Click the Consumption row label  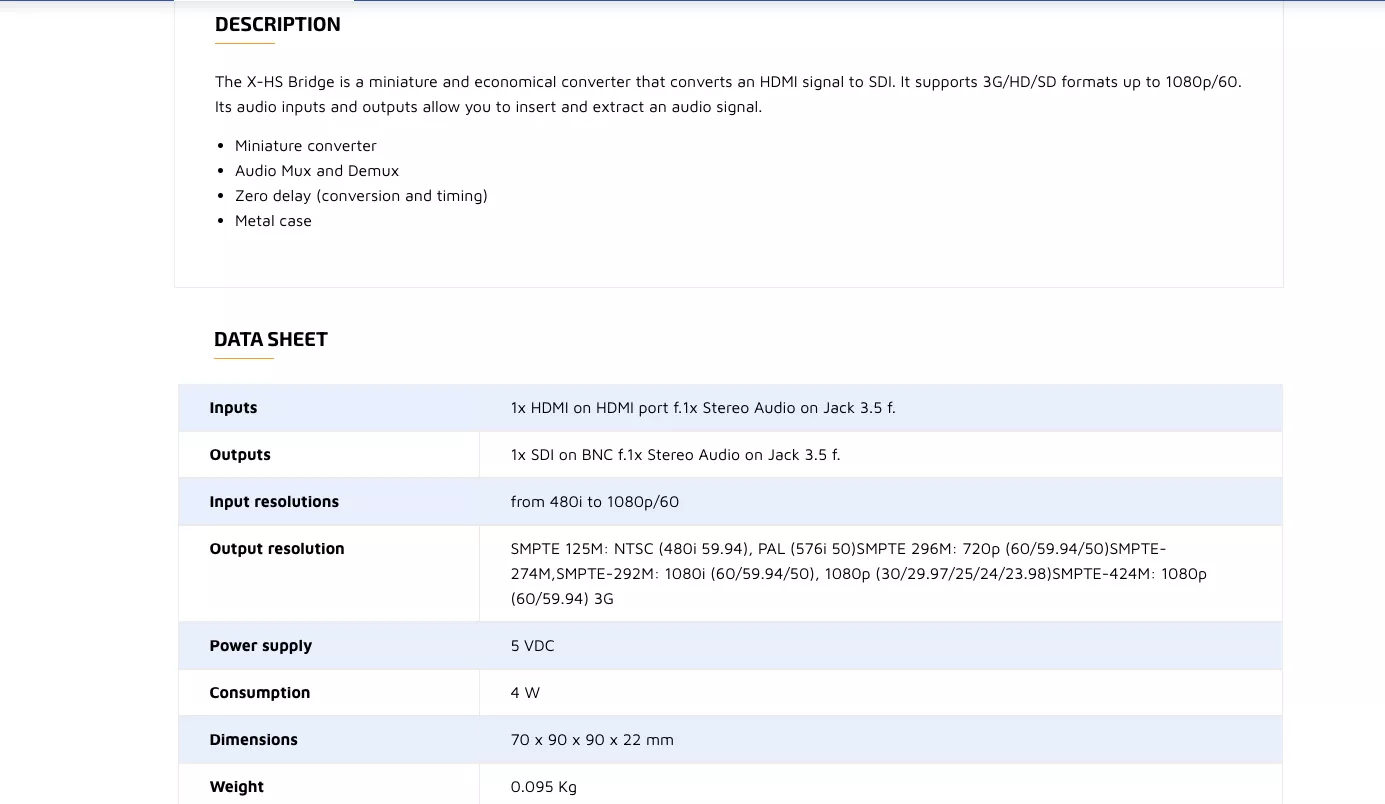[260, 693]
